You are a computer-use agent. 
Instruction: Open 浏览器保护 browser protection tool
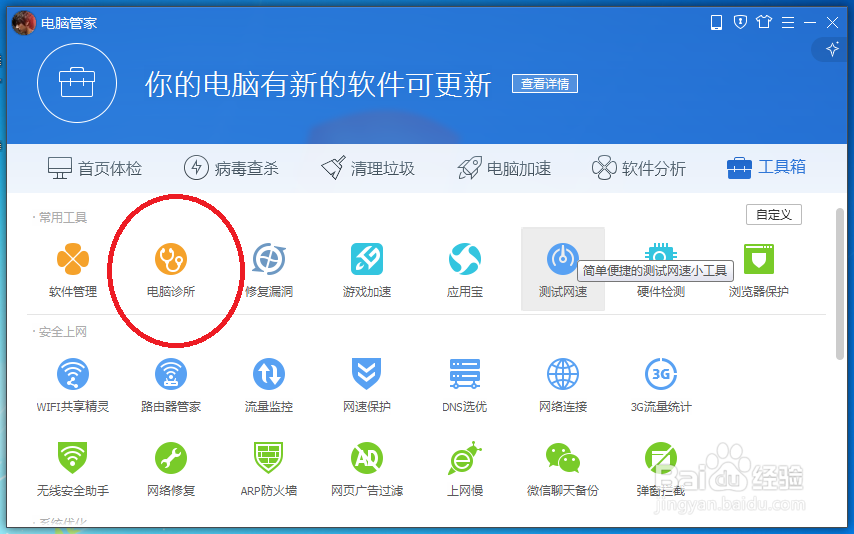coord(759,270)
